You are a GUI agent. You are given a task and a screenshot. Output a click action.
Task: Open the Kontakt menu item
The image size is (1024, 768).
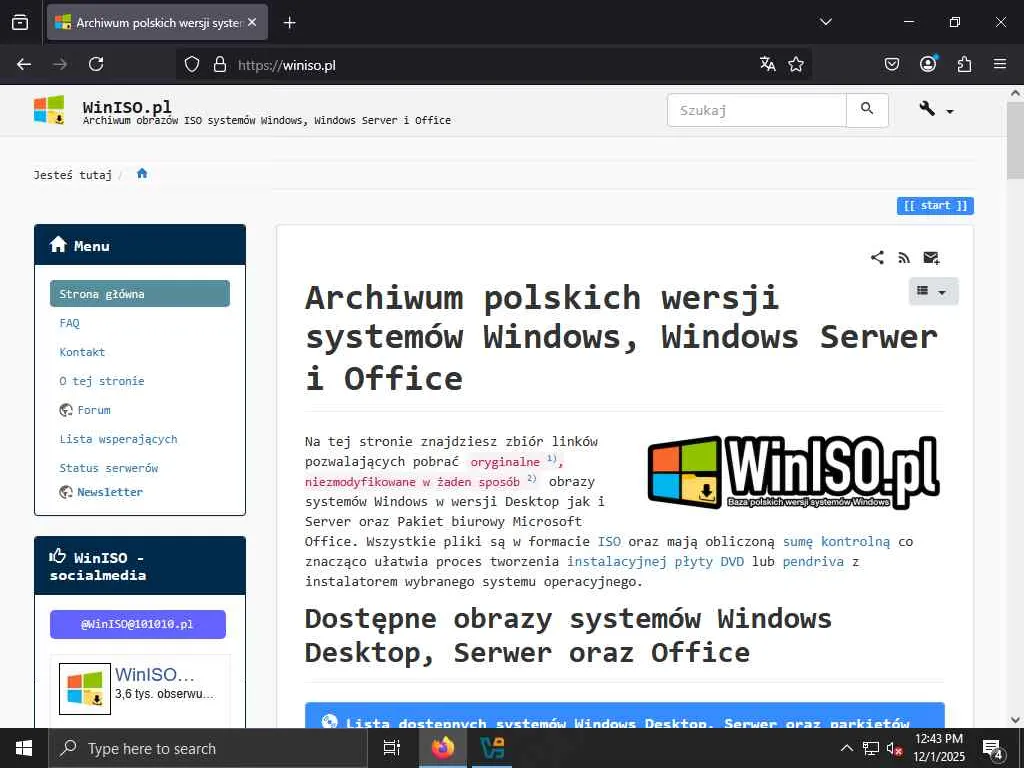(x=82, y=352)
